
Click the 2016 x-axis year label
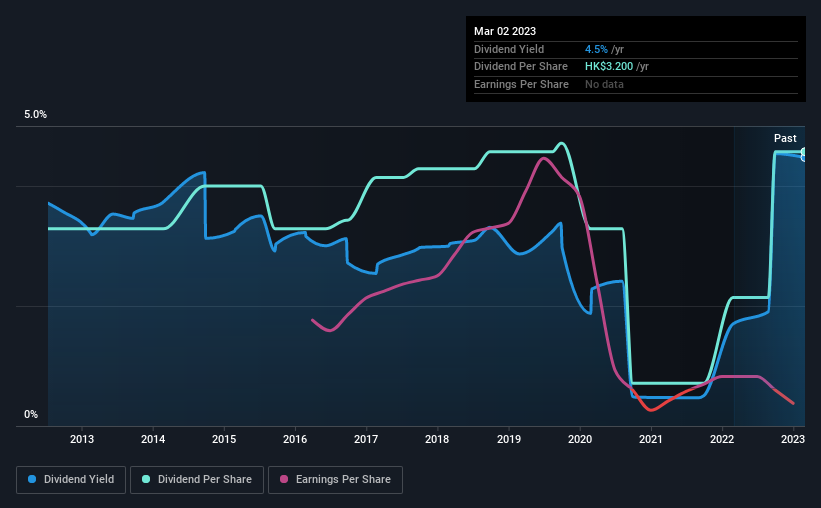click(x=295, y=439)
